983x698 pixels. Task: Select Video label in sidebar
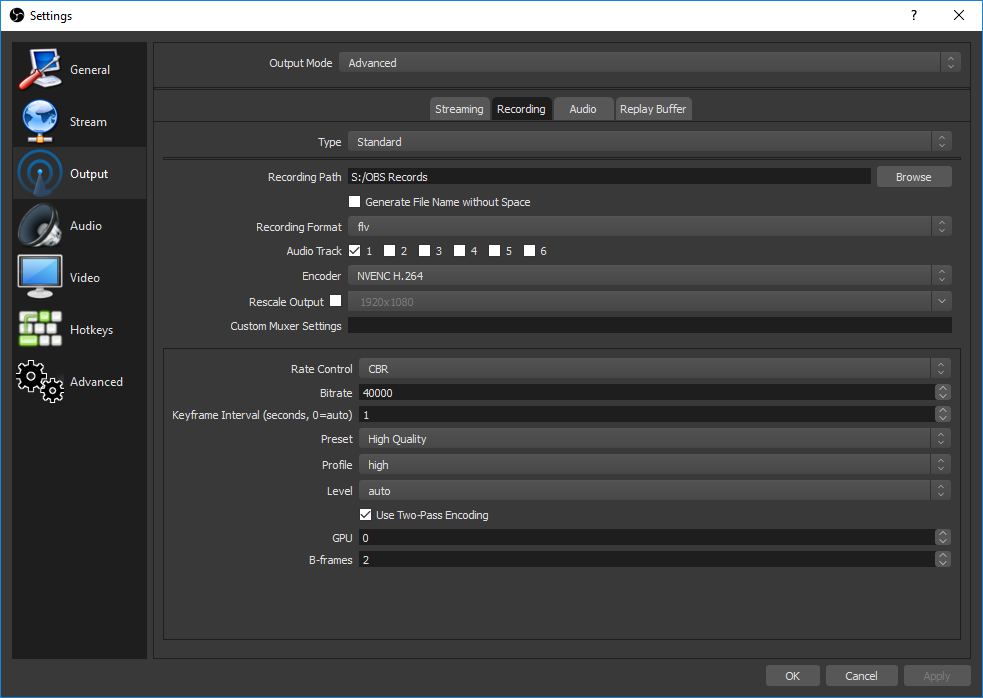[x=85, y=278]
